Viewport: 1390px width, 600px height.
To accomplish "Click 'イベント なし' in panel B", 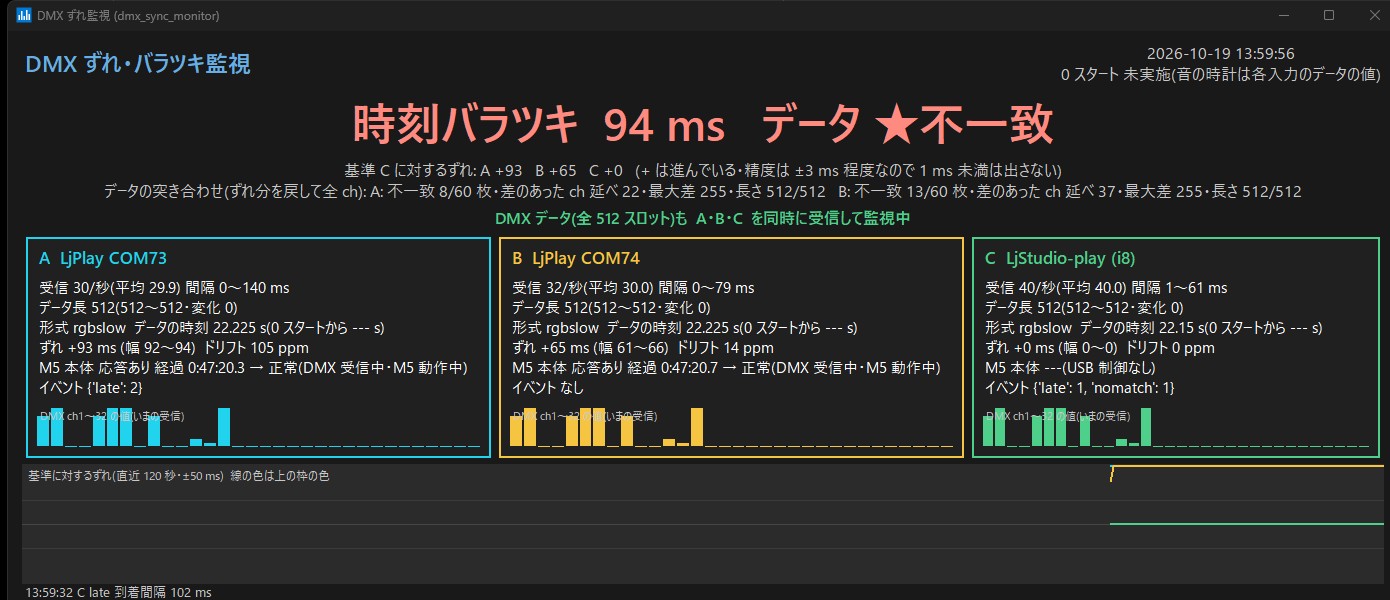I will [x=548, y=388].
